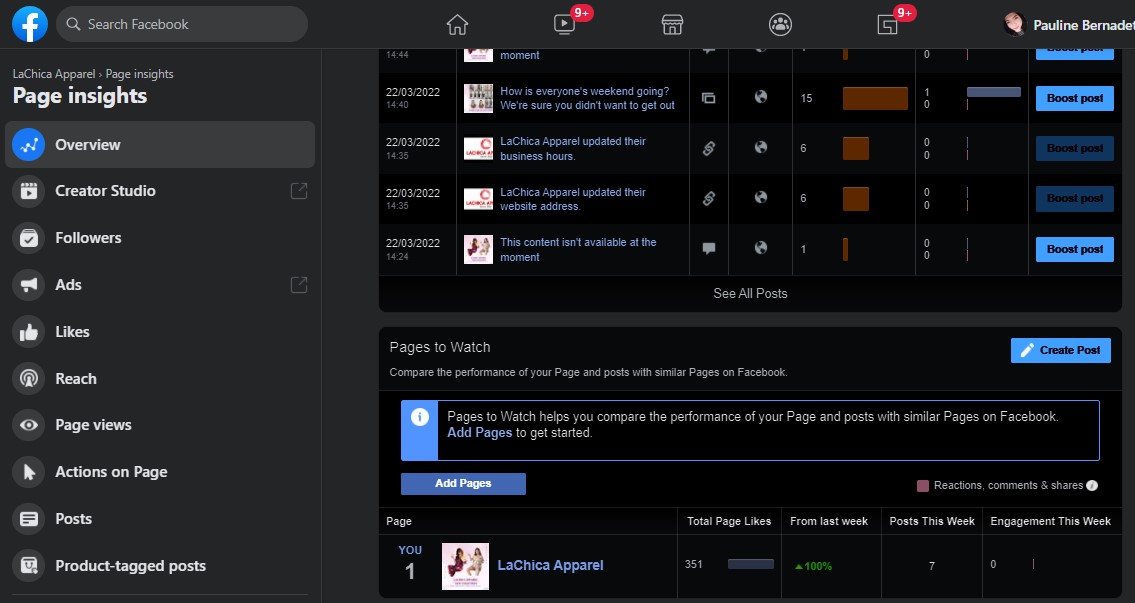
Task: Boost the website address update post
Action: click(1075, 198)
